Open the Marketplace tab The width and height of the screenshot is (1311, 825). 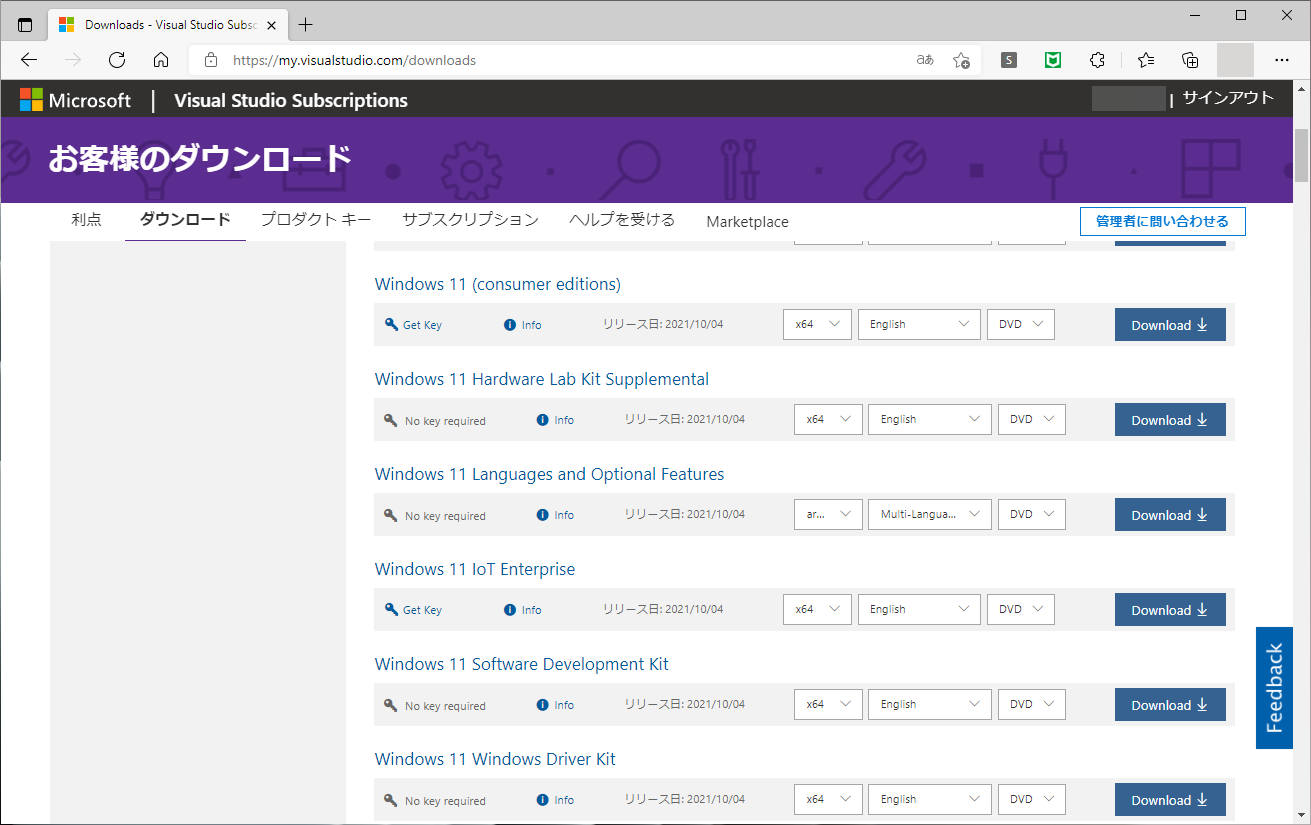pos(747,222)
